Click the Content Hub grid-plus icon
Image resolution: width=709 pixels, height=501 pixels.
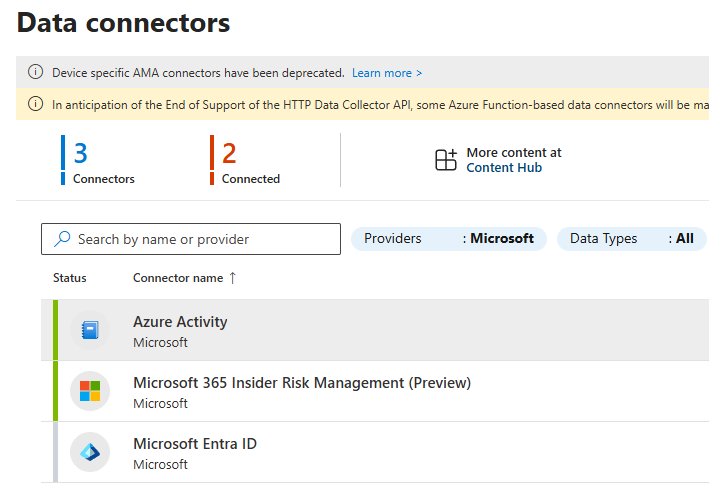tap(446, 160)
